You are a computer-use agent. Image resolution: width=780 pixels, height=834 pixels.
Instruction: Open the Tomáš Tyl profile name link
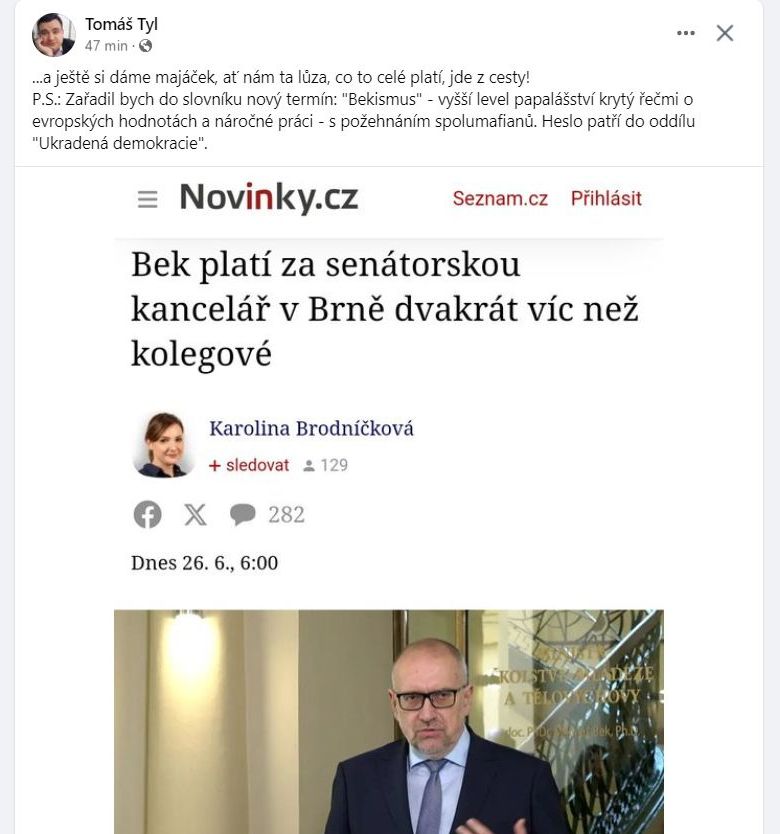(121, 24)
